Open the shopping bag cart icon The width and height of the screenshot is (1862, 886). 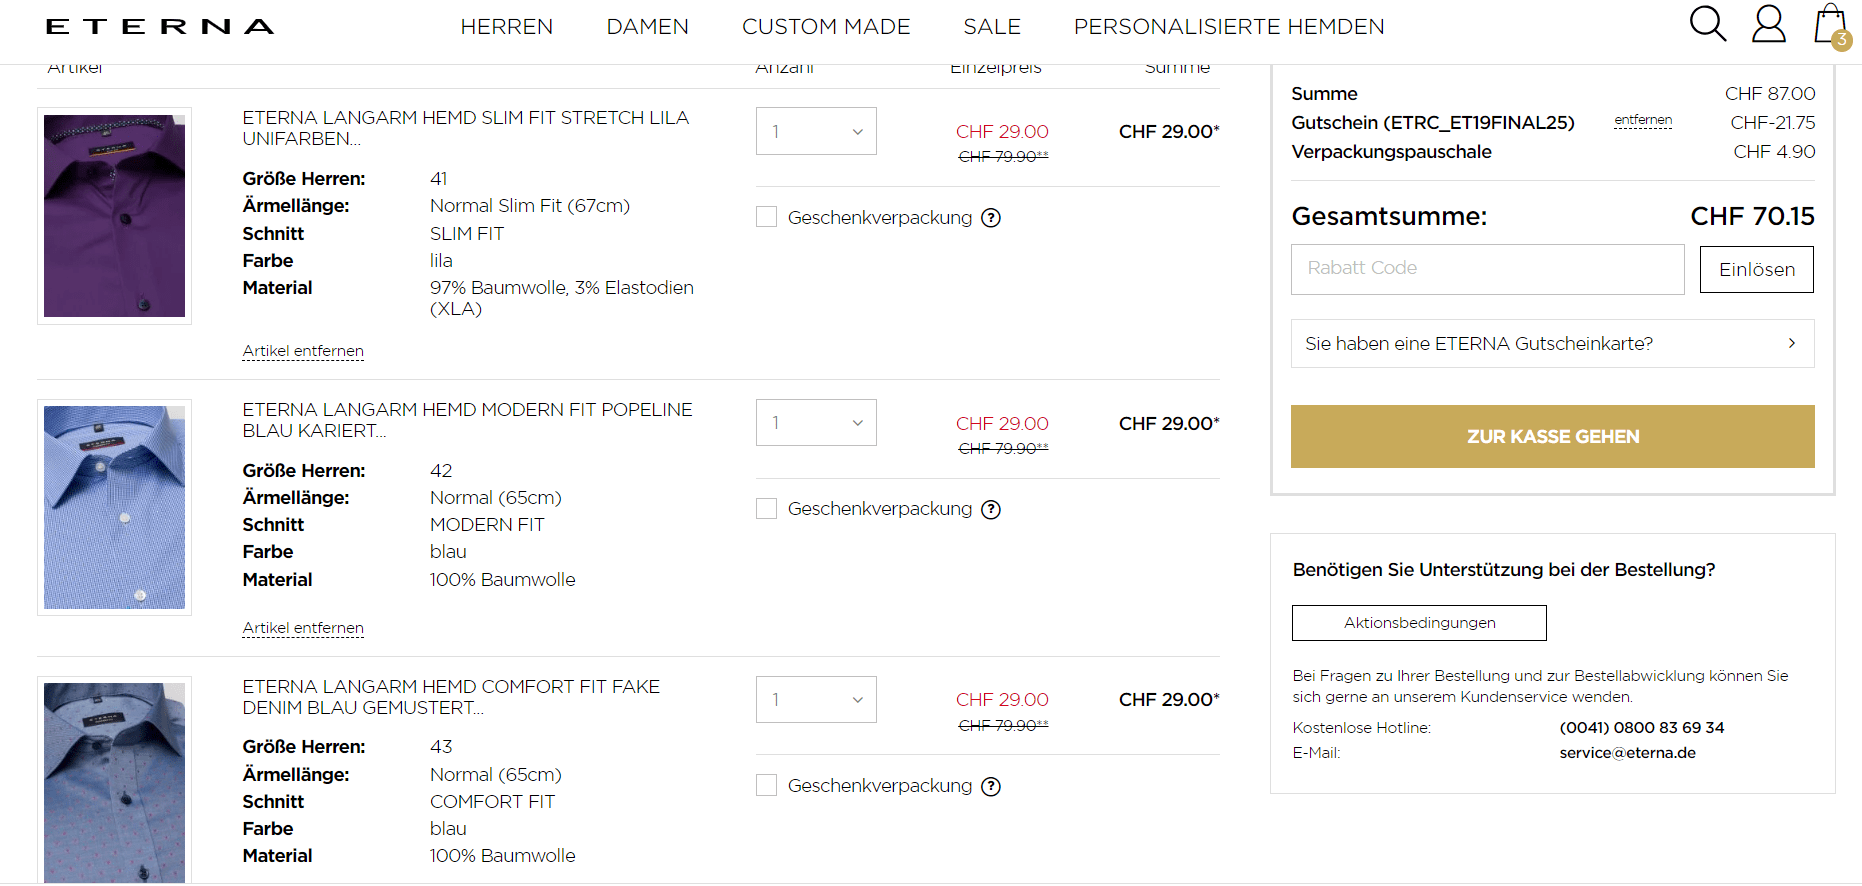pyautogui.click(x=1830, y=24)
